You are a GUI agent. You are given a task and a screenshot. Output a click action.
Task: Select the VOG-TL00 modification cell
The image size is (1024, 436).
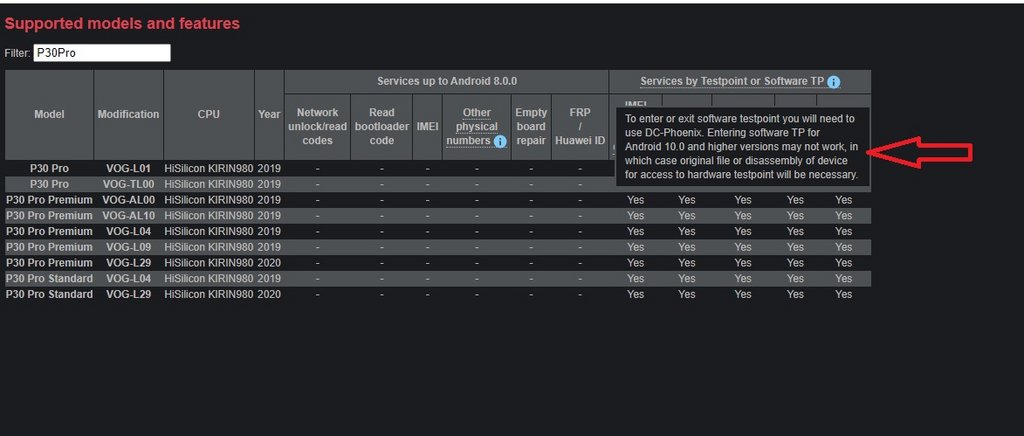tap(129, 184)
